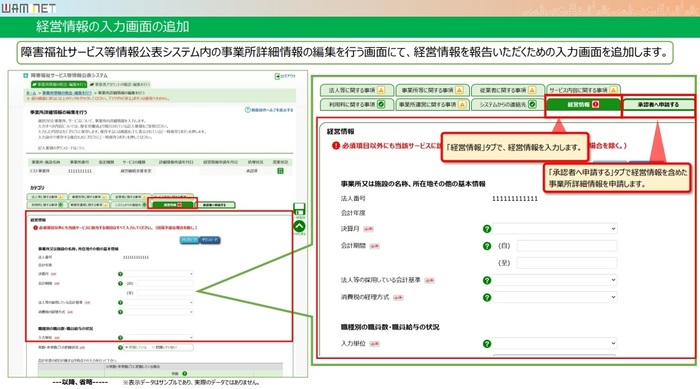Click 入力単位 help icon in small left screenshot
Image resolution: width=700 pixels, height=389 pixels.
point(120,338)
